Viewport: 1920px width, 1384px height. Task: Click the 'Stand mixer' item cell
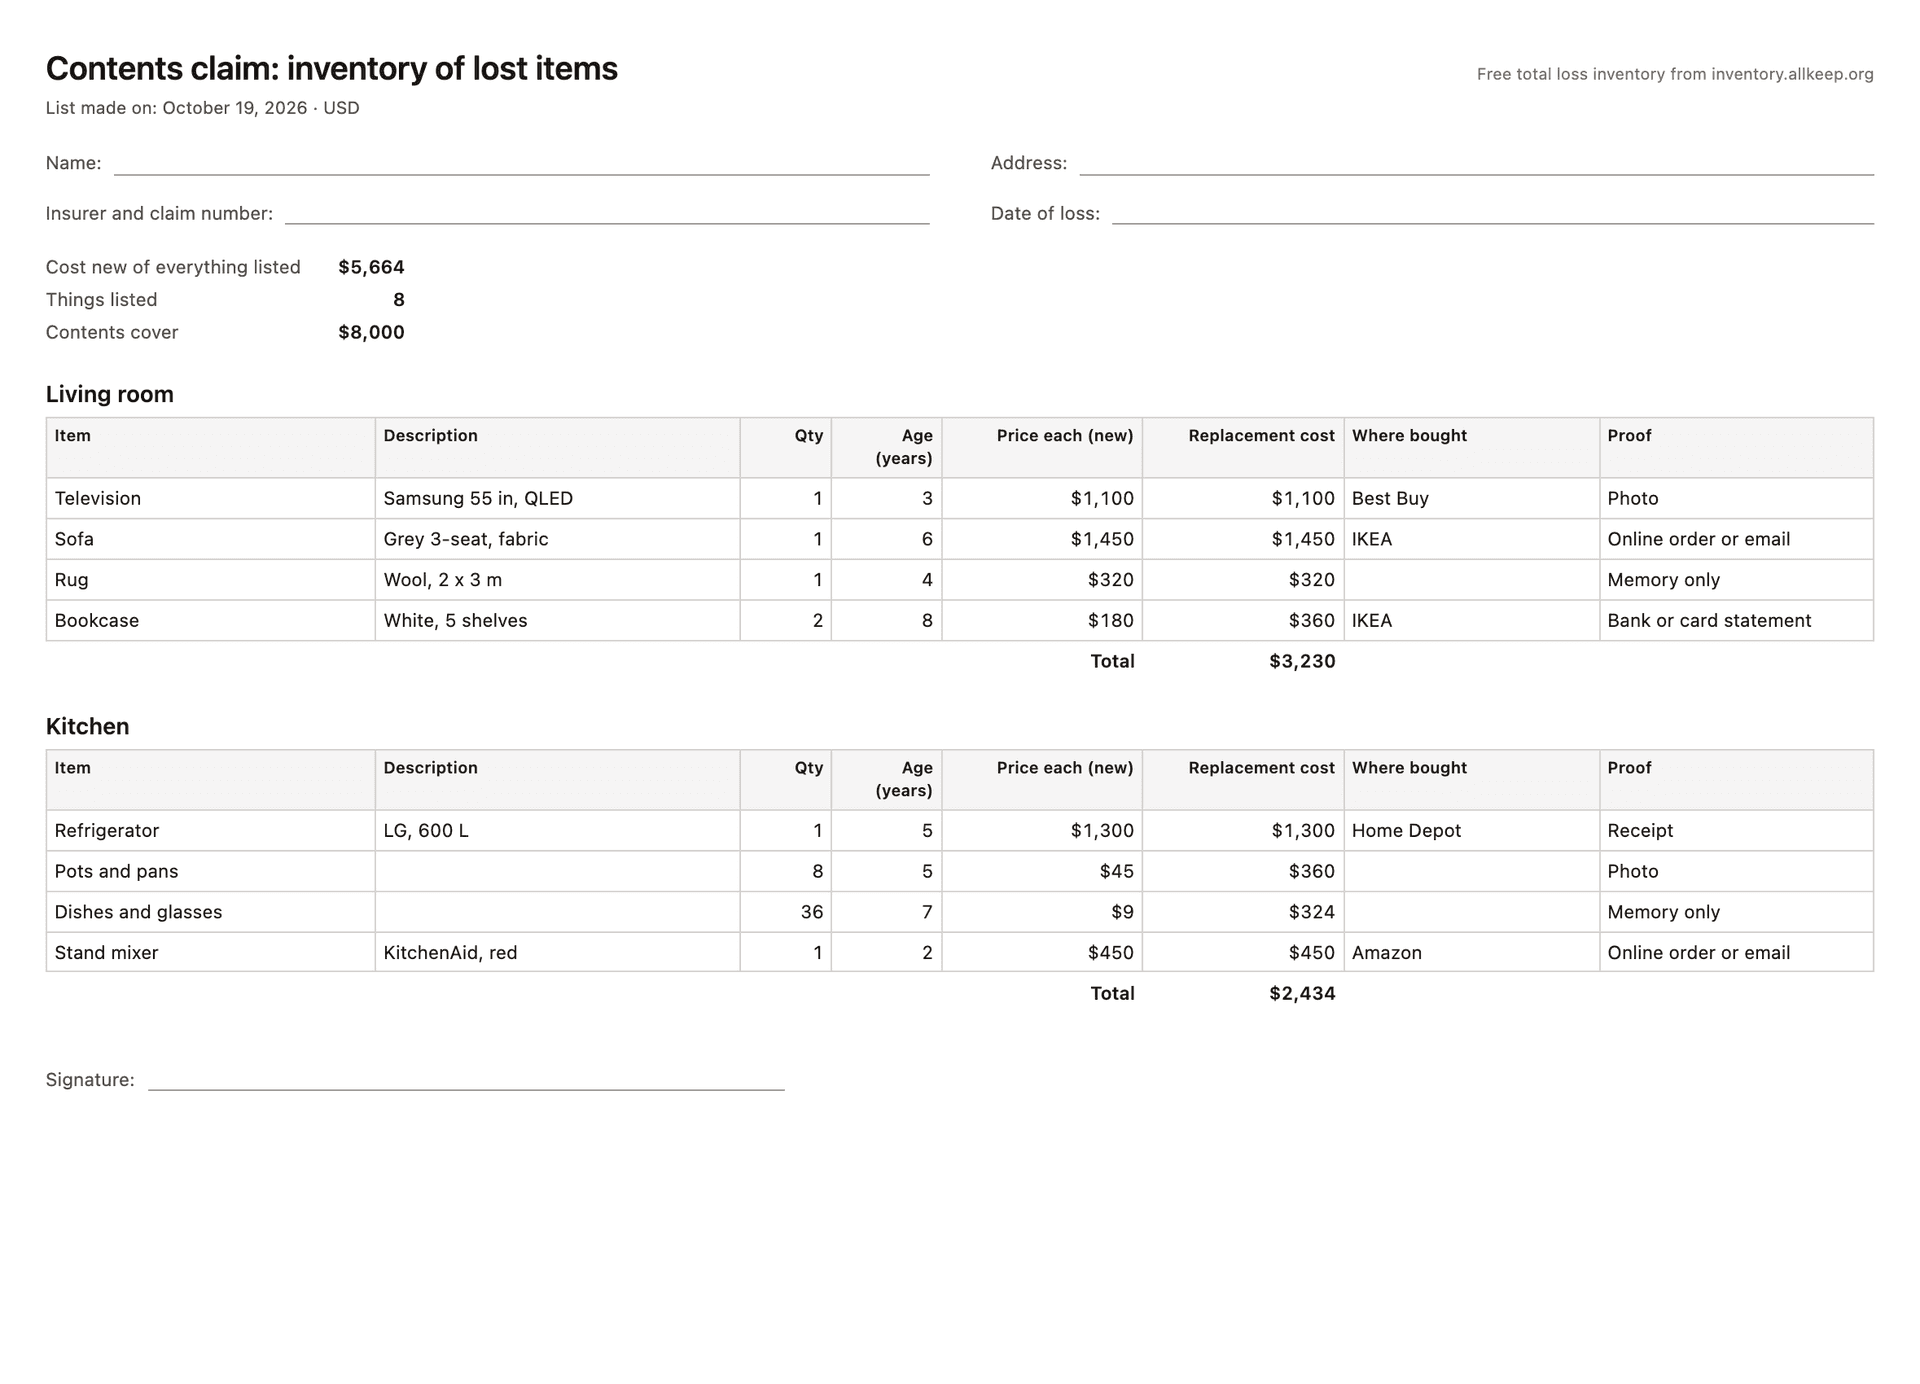tap(211, 952)
